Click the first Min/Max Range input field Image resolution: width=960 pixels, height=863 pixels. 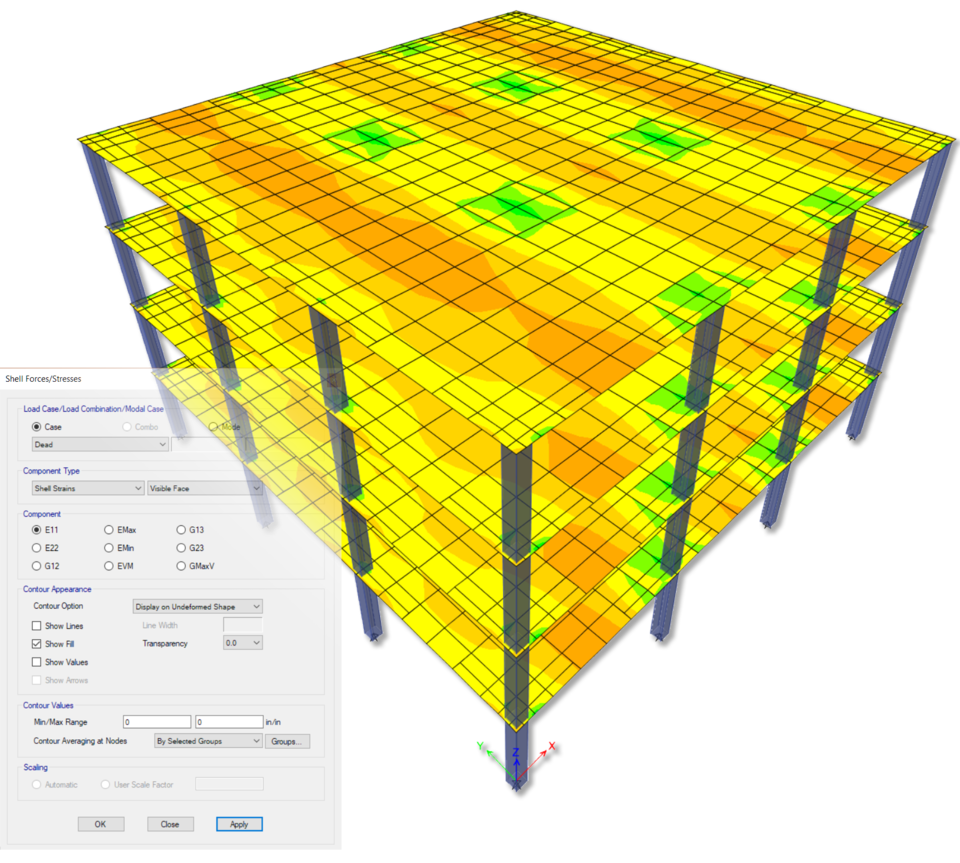157,722
